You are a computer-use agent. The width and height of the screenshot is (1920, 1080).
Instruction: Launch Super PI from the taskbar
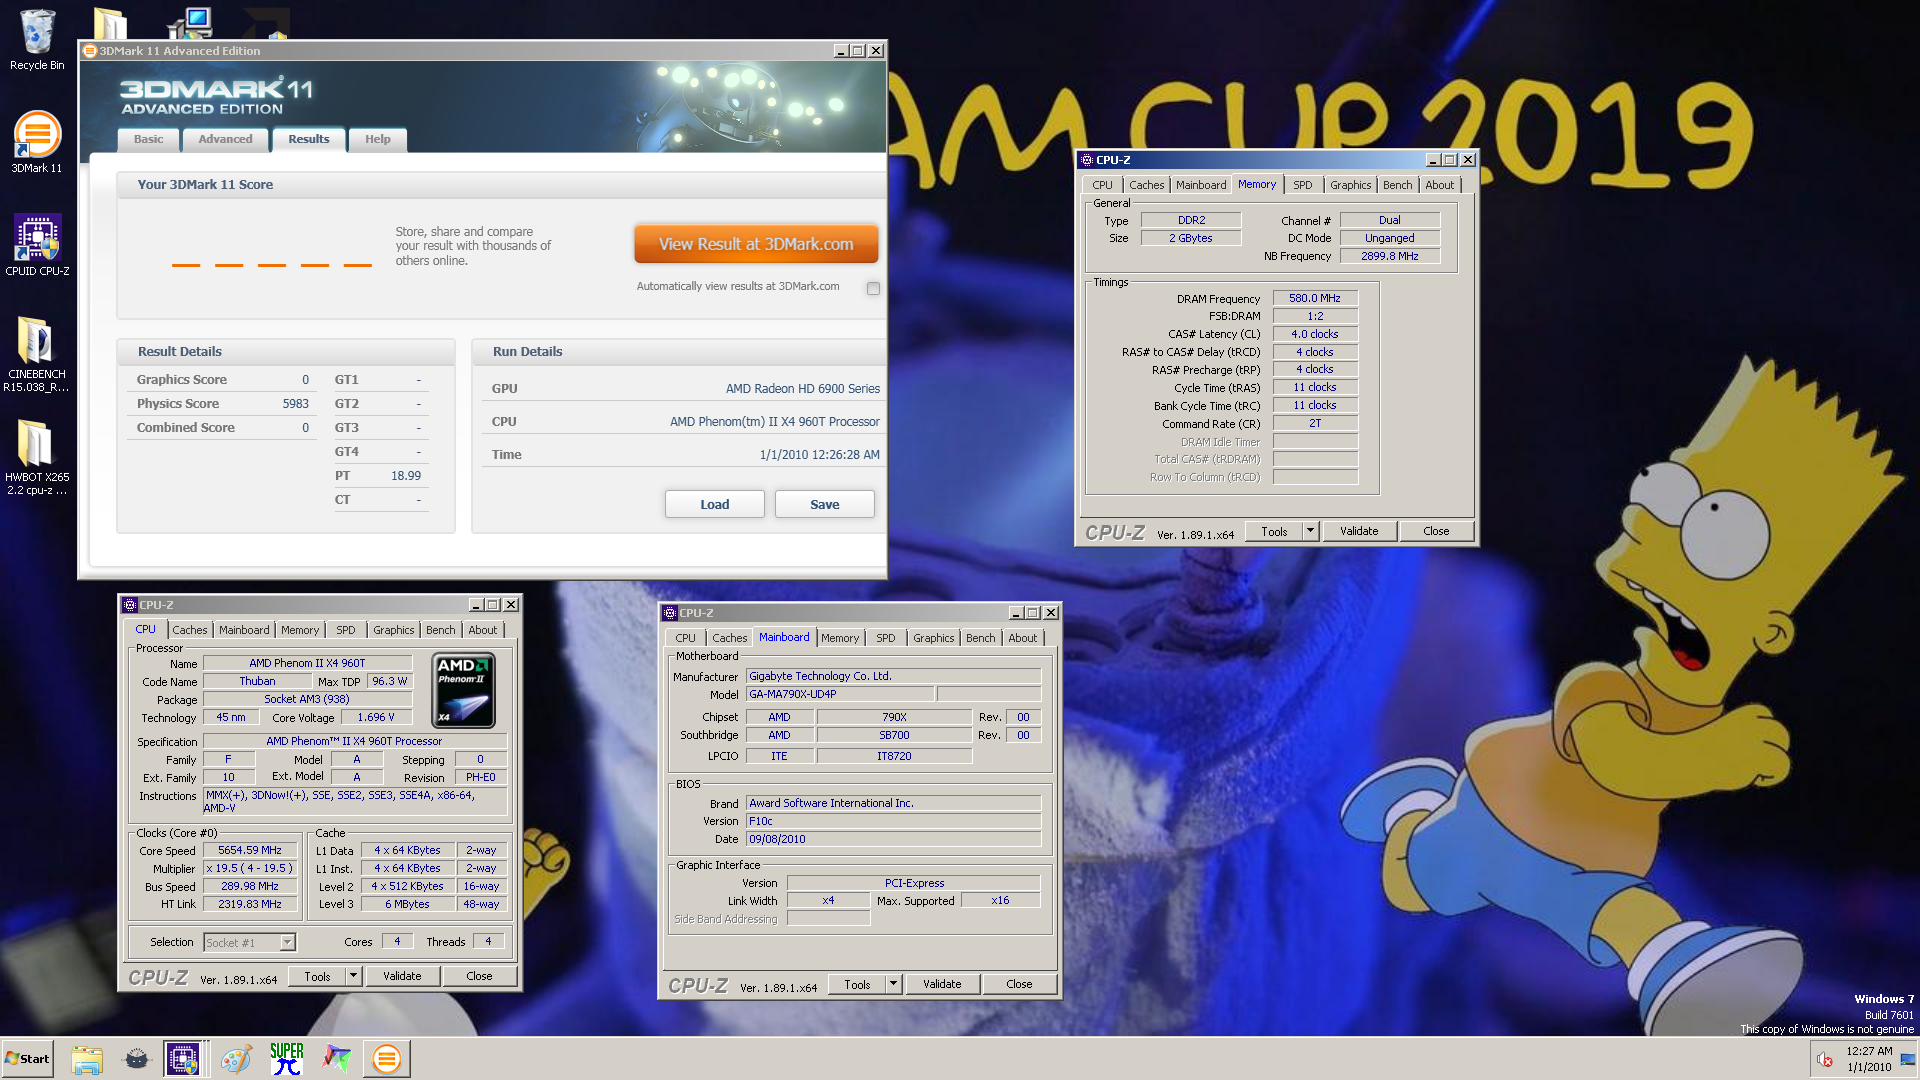click(x=286, y=1059)
